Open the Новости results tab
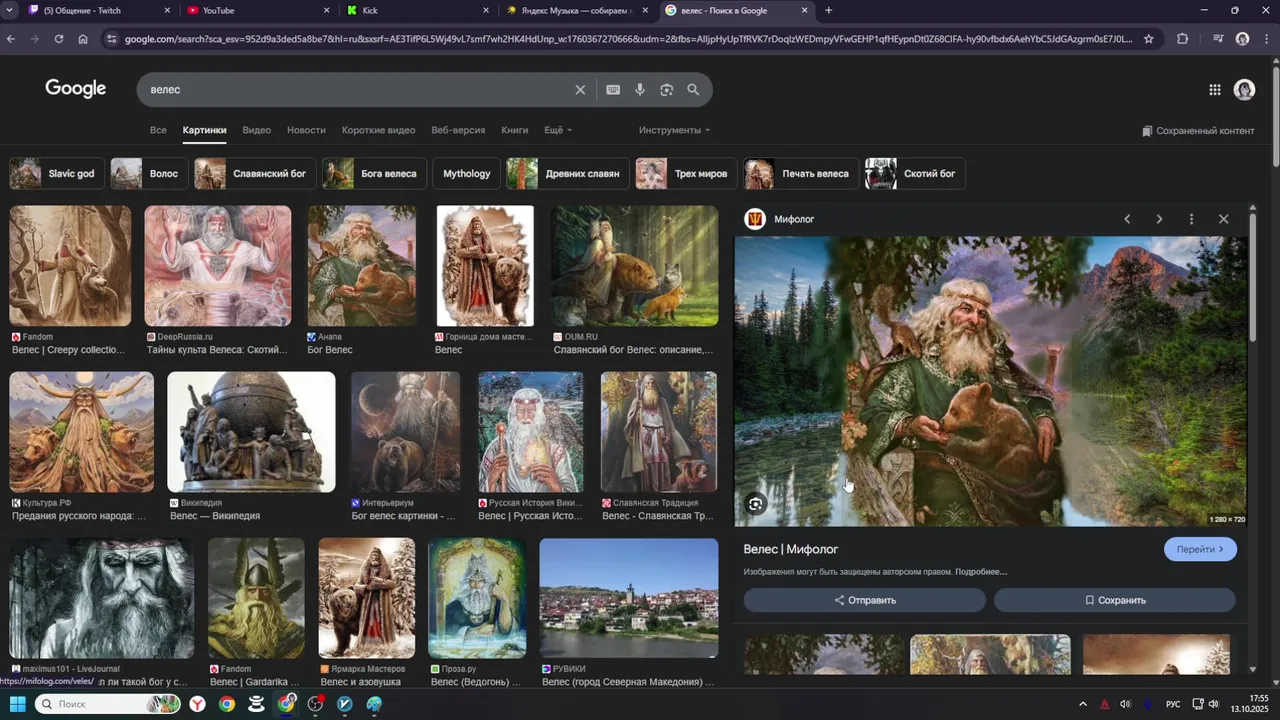1280x720 pixels. click(306, 130)
